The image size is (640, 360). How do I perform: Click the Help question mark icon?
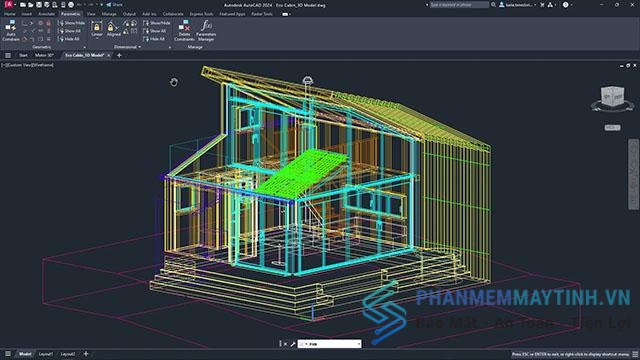565,5
